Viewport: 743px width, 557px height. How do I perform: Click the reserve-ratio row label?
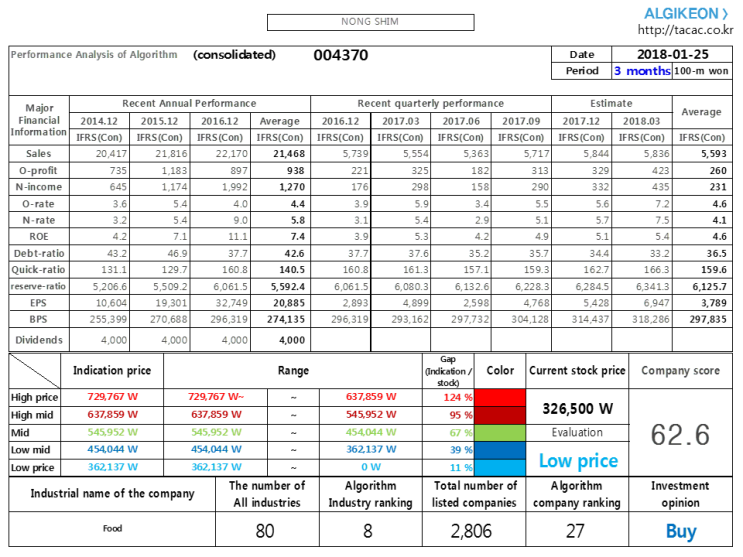point(39,286)
